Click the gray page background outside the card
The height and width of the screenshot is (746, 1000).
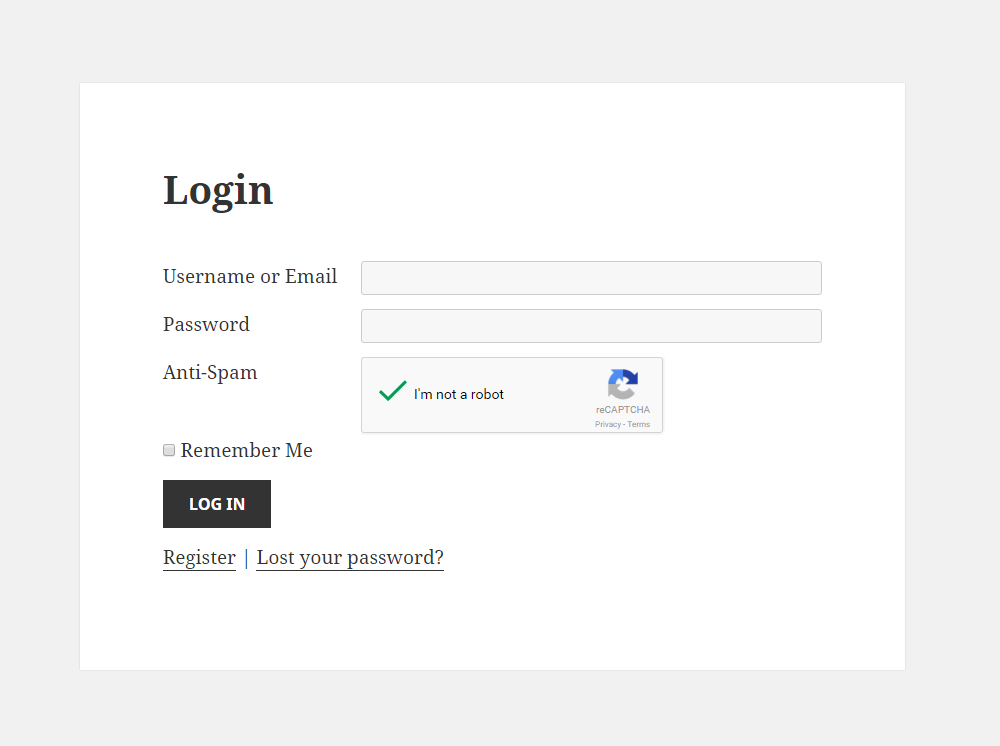(x=950, y=400)
